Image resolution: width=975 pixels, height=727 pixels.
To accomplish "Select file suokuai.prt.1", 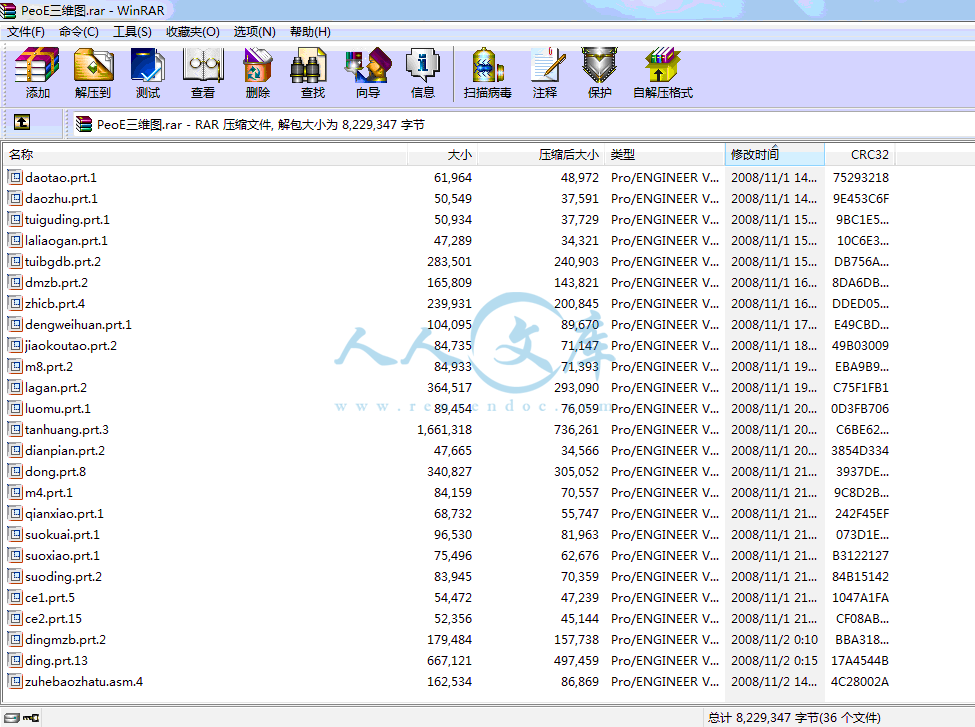I will [x=62, y=534].
